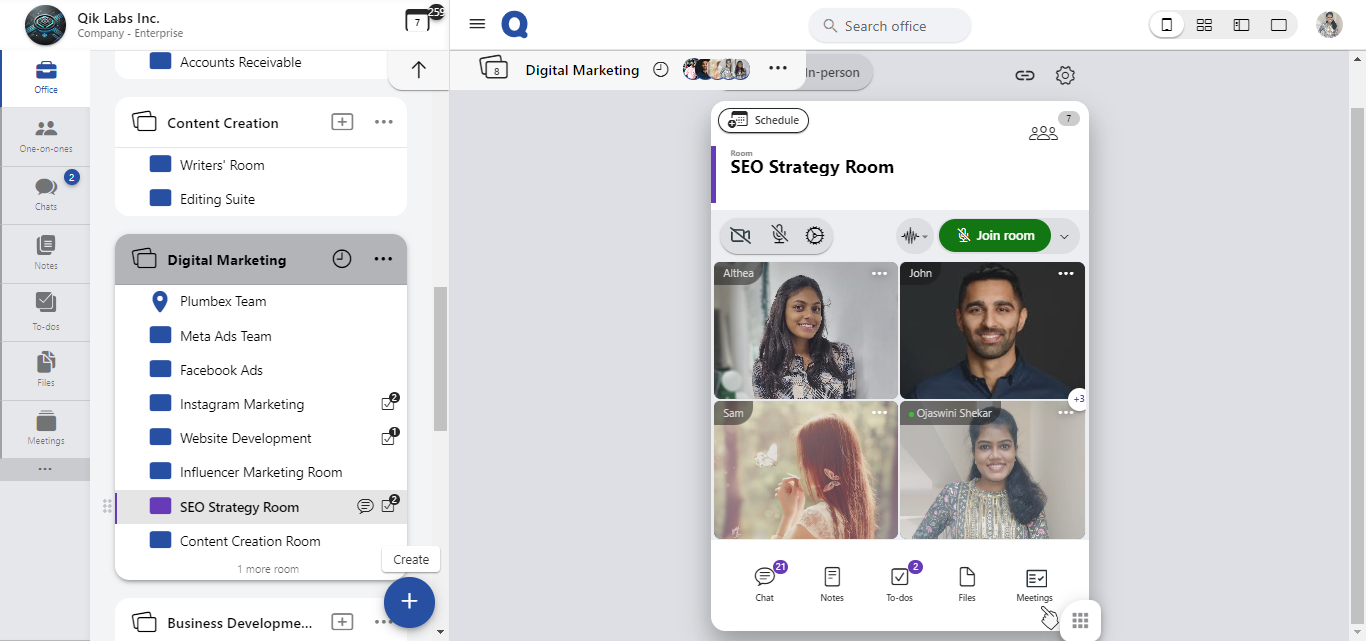This screenshot has width=1366, height=641.
Task: Click the copy link icon
Action: pos(1024,75)
